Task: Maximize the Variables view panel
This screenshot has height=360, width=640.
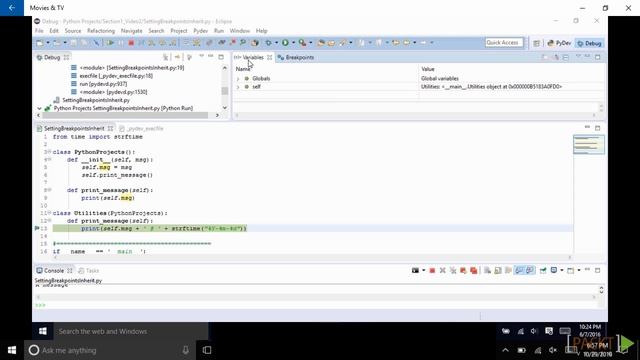Action: [598, 57]
